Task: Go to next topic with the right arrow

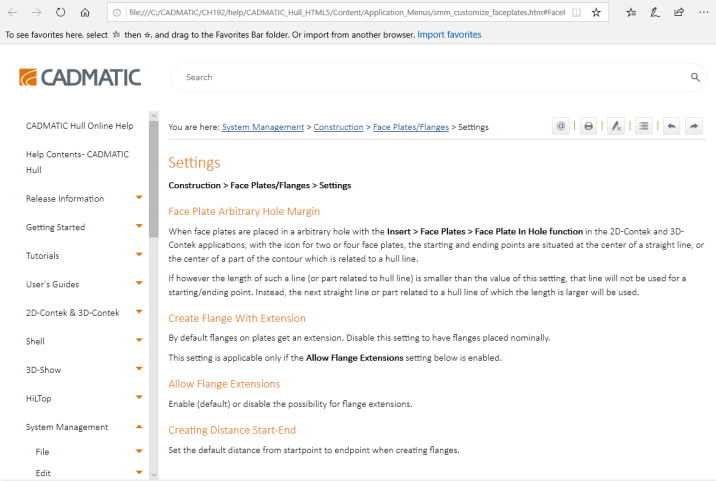Action: click(x=693, y=126)
